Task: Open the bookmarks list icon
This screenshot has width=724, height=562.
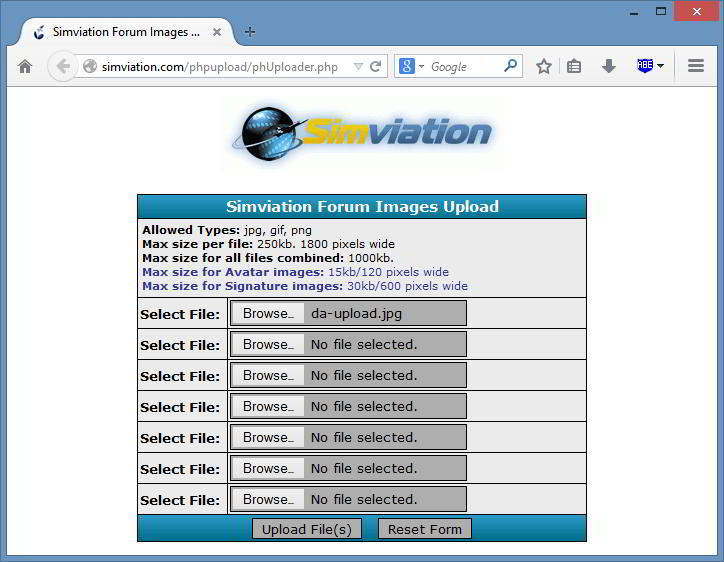Action: tap(574, 66)
